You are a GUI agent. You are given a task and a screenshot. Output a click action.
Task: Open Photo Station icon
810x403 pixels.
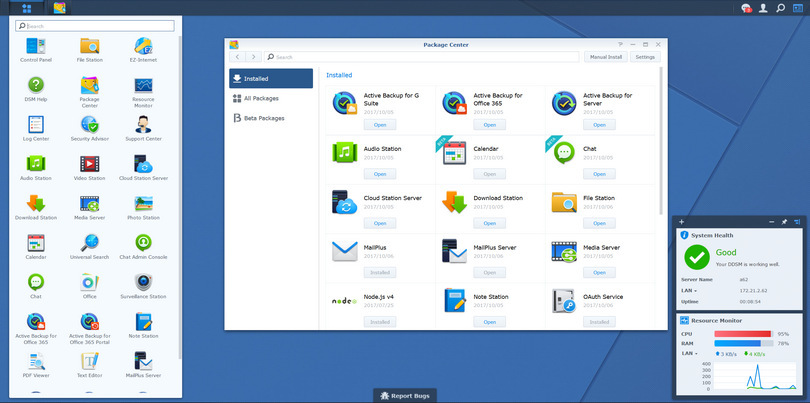click(x=143, y=207)
